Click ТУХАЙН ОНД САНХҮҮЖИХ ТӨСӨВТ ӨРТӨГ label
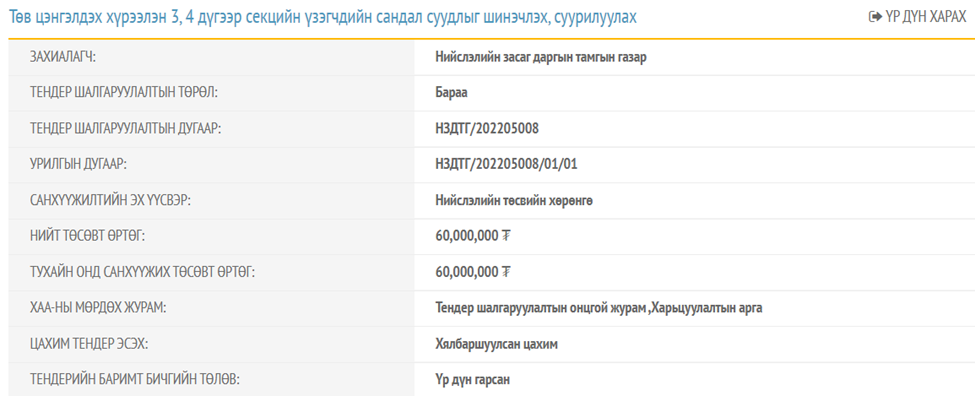 pyautogui.click(x=142, y=272)
